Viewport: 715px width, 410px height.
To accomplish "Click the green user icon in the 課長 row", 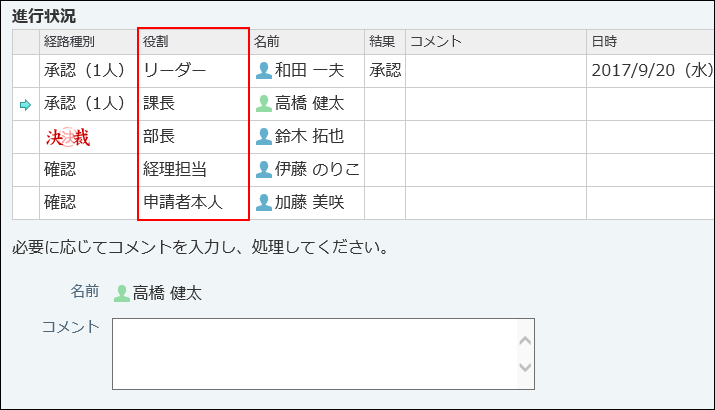I will click(264, 104).
